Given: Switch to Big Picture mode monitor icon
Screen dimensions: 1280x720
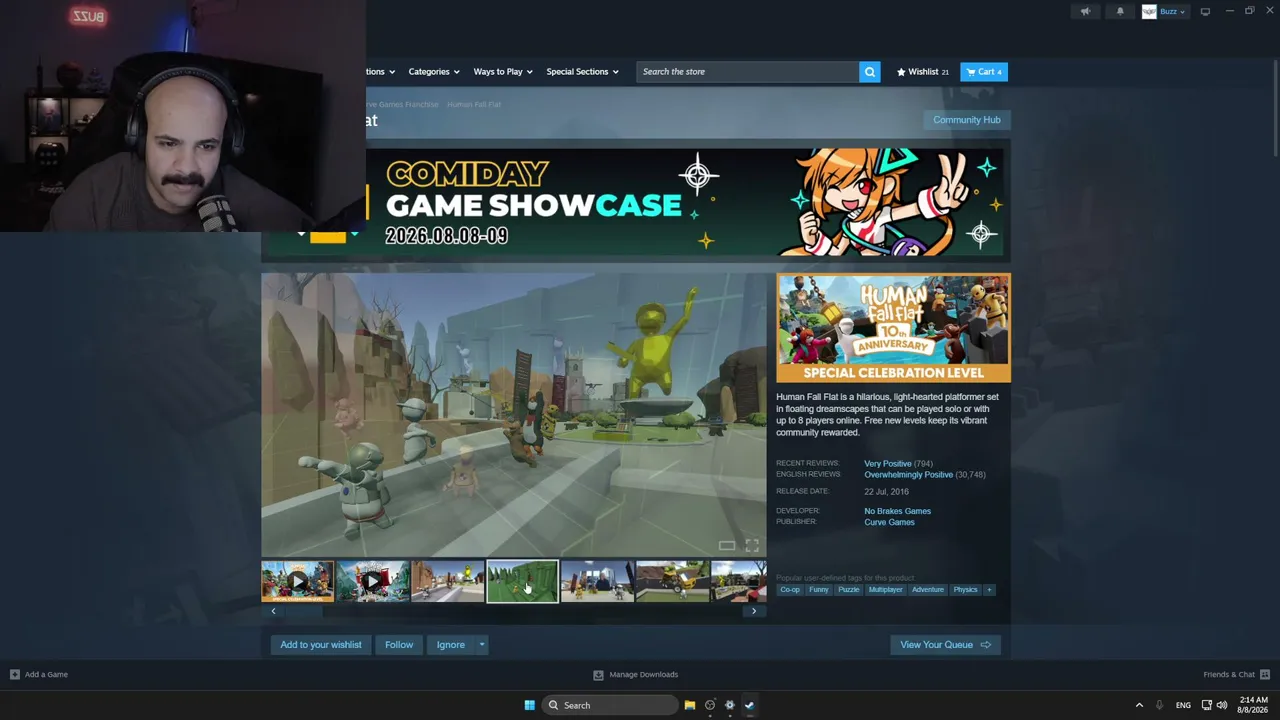Looking at the screenshot, I should pyautogui.click(x=1205, y=12).
